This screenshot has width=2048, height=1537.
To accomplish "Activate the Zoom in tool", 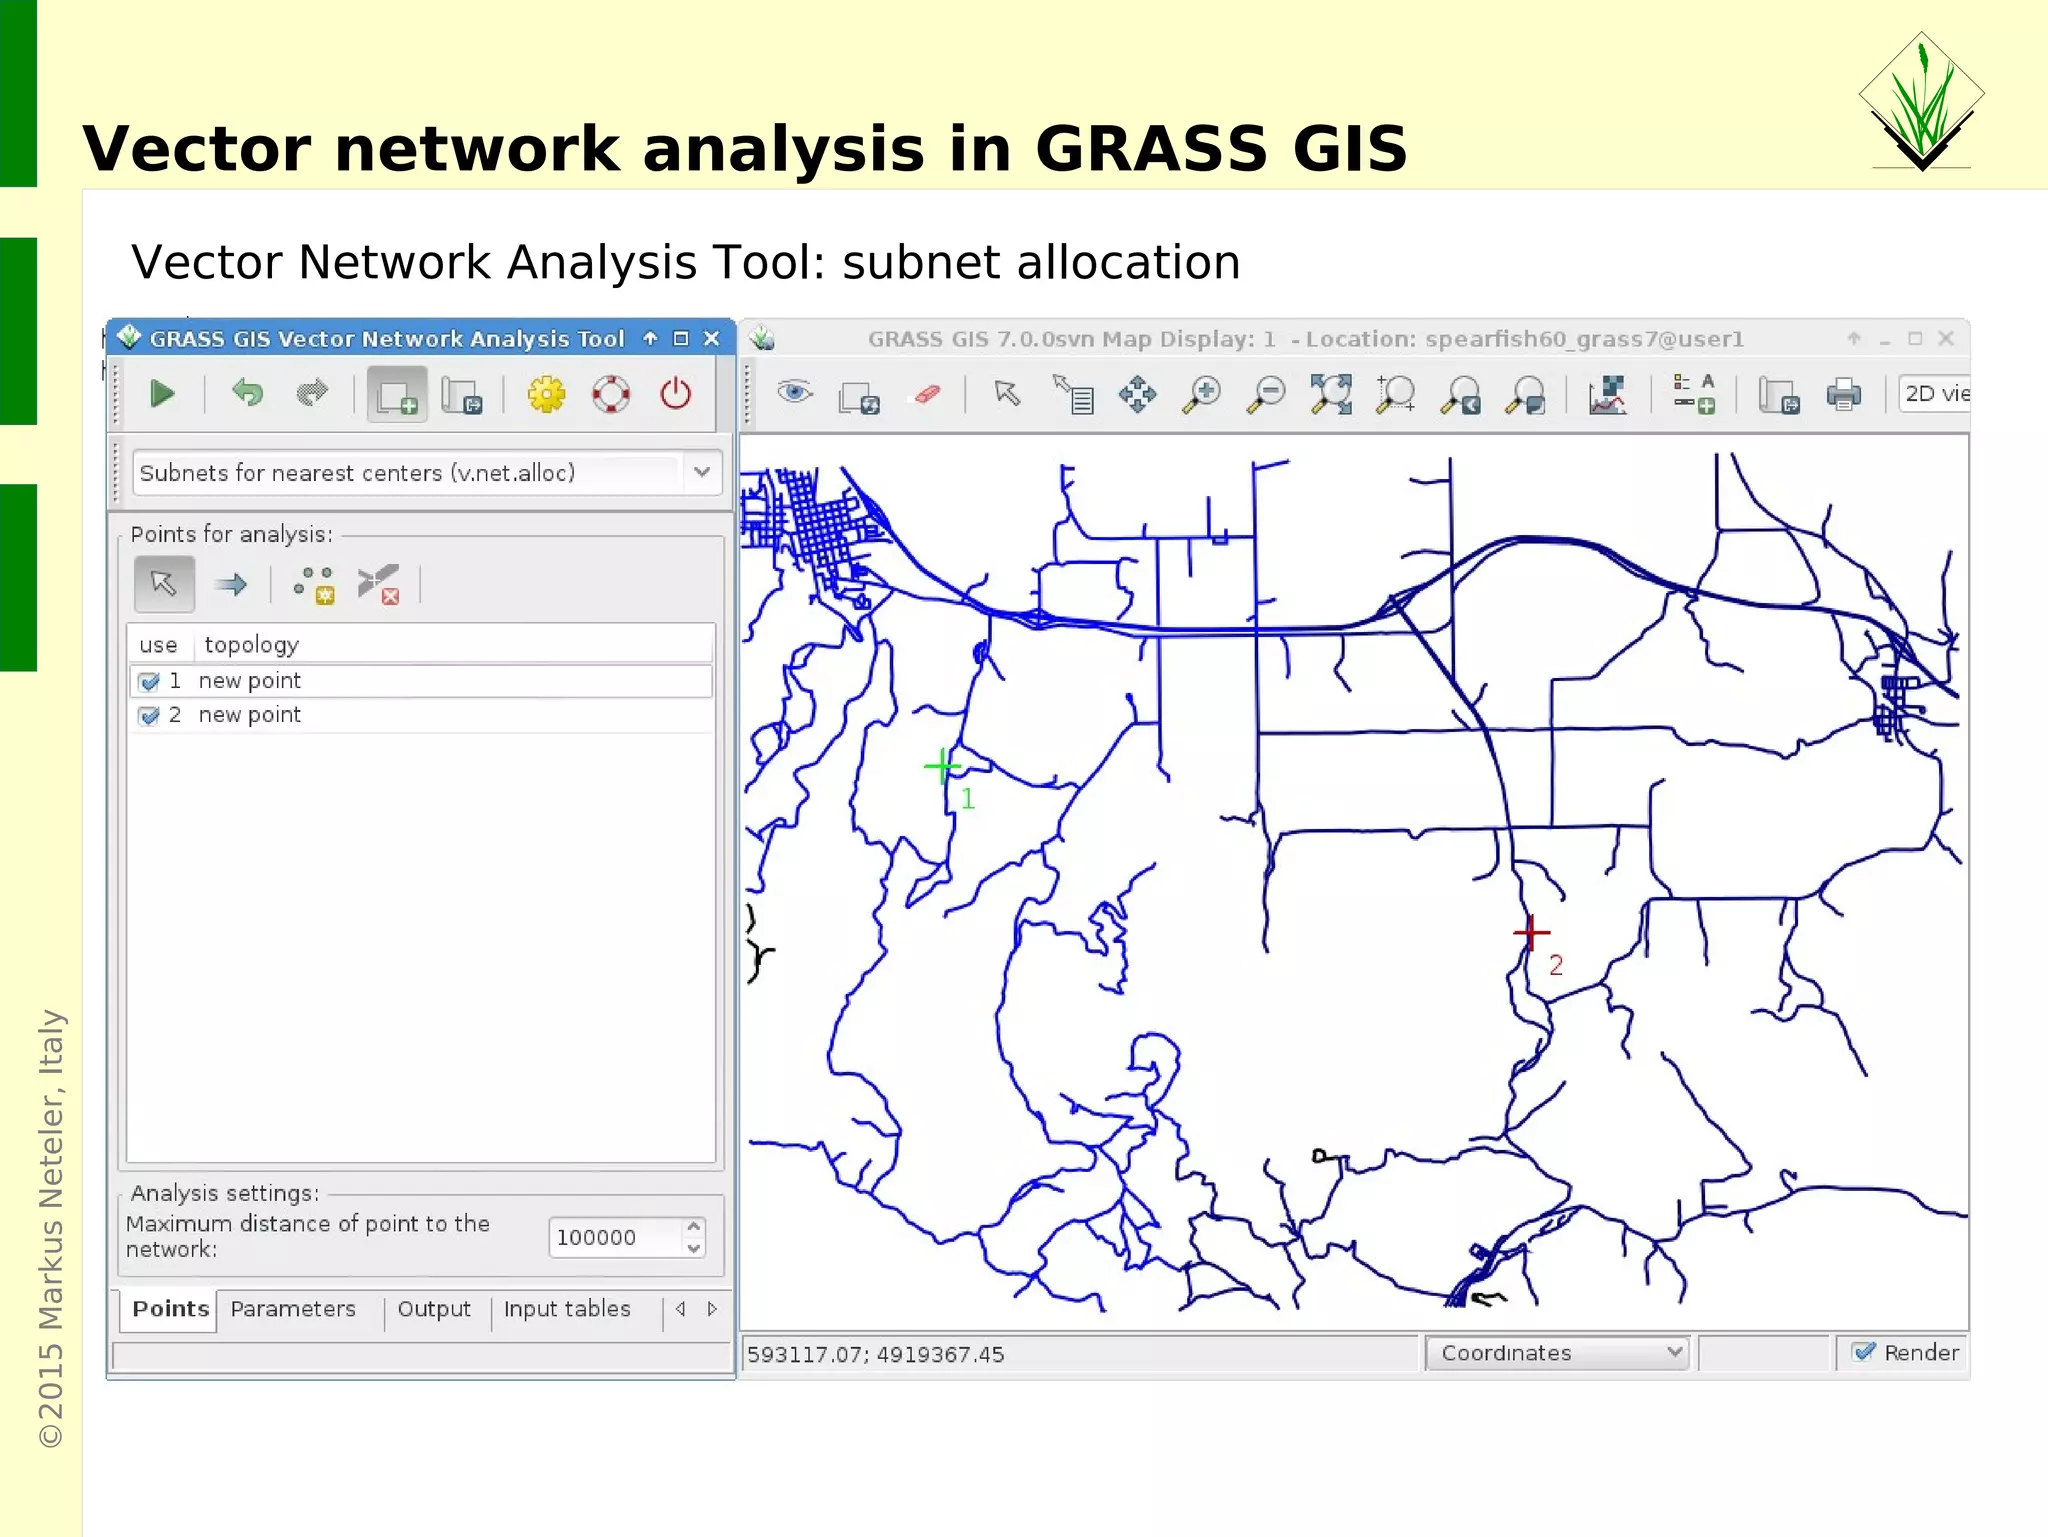I will tap(1202, 395).
